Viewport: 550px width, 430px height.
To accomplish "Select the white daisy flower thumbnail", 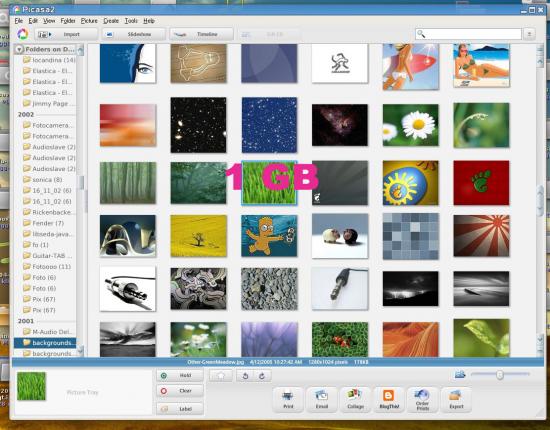I will tap(410, 125).
